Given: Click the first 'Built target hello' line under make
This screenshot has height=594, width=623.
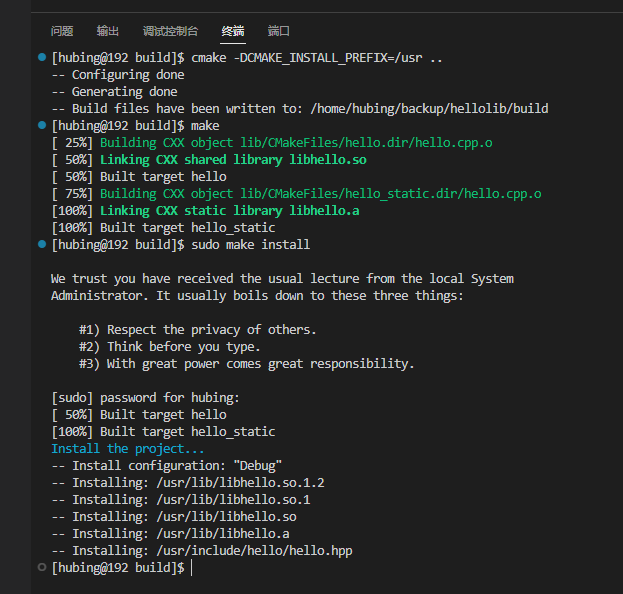Looking at the screenshot, I should (139, 177).
